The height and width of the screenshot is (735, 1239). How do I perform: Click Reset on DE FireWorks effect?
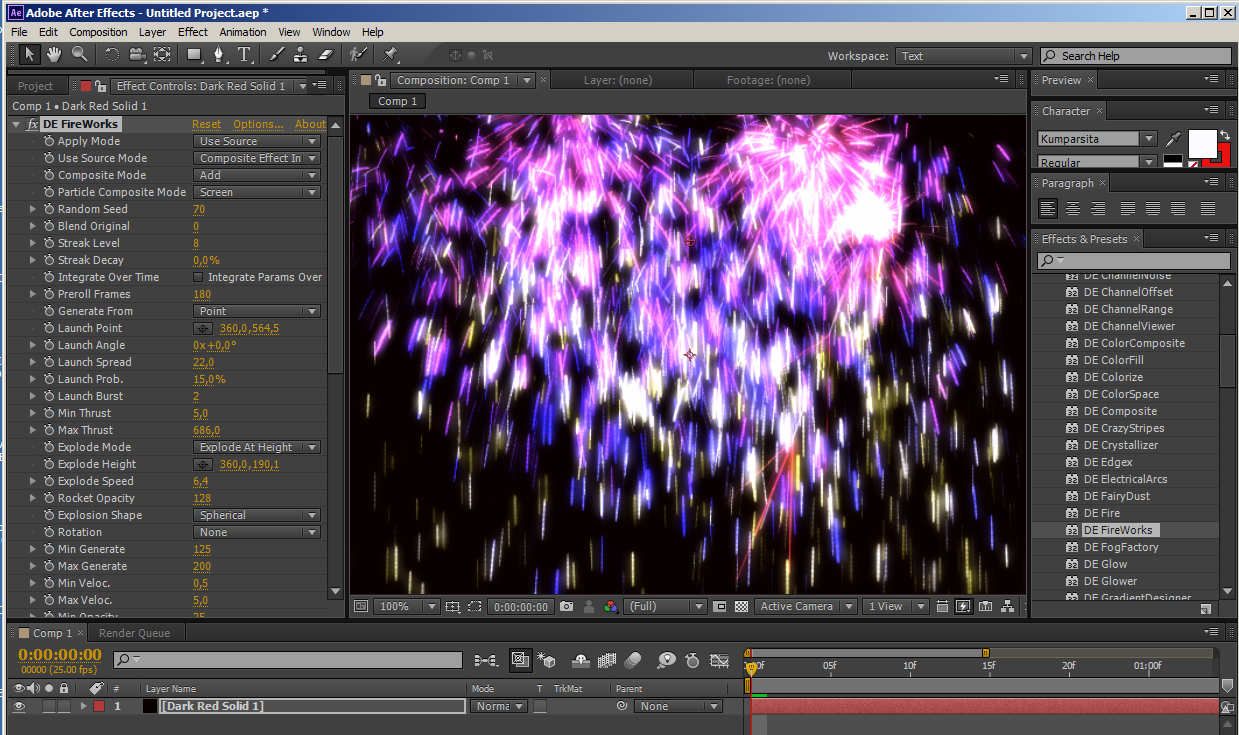tap(206, 124)
